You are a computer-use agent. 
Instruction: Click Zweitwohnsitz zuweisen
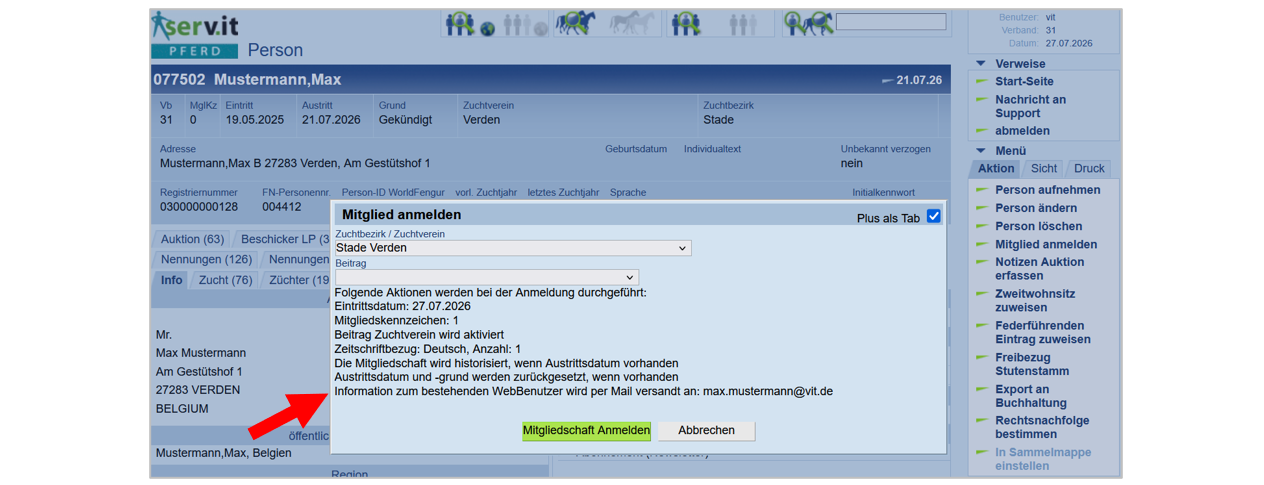(x=1035, y=301)
